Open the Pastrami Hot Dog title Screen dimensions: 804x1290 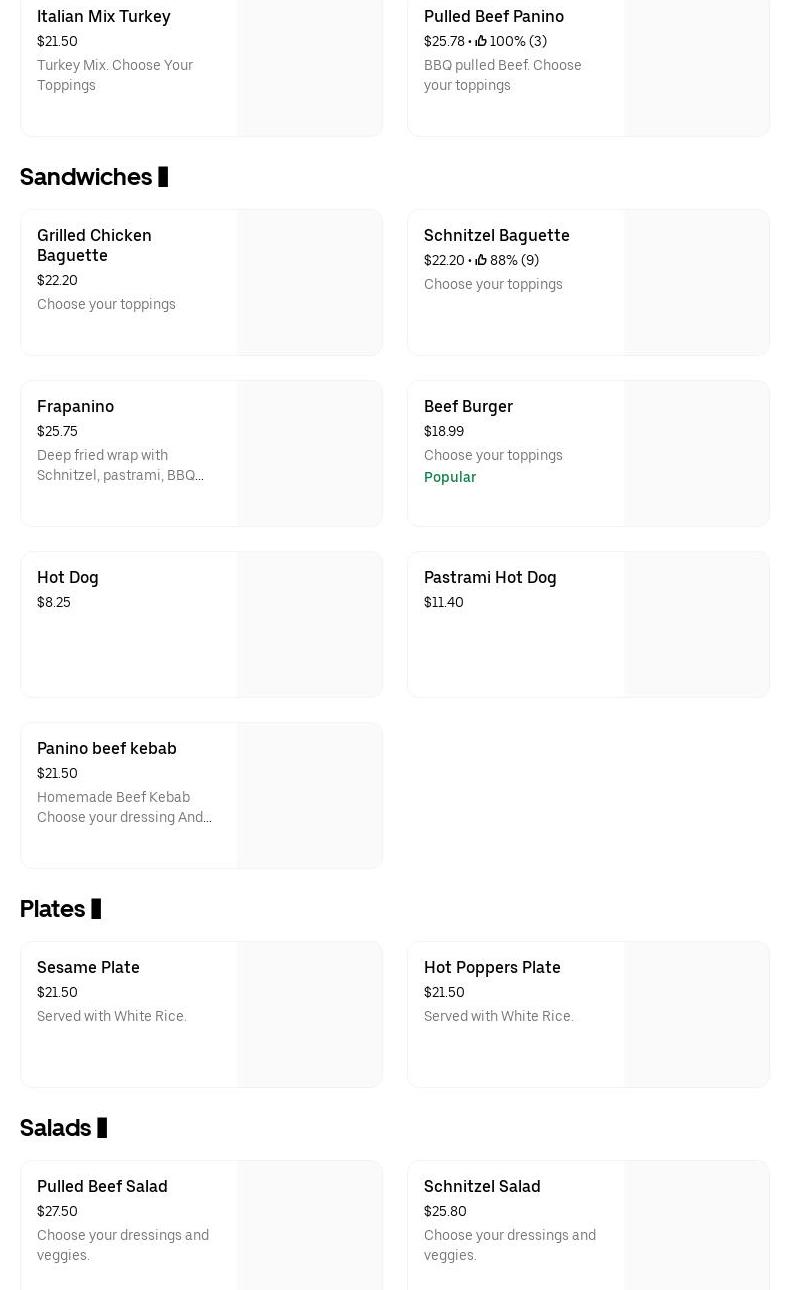pyautogui.click(x=490, y=577)
